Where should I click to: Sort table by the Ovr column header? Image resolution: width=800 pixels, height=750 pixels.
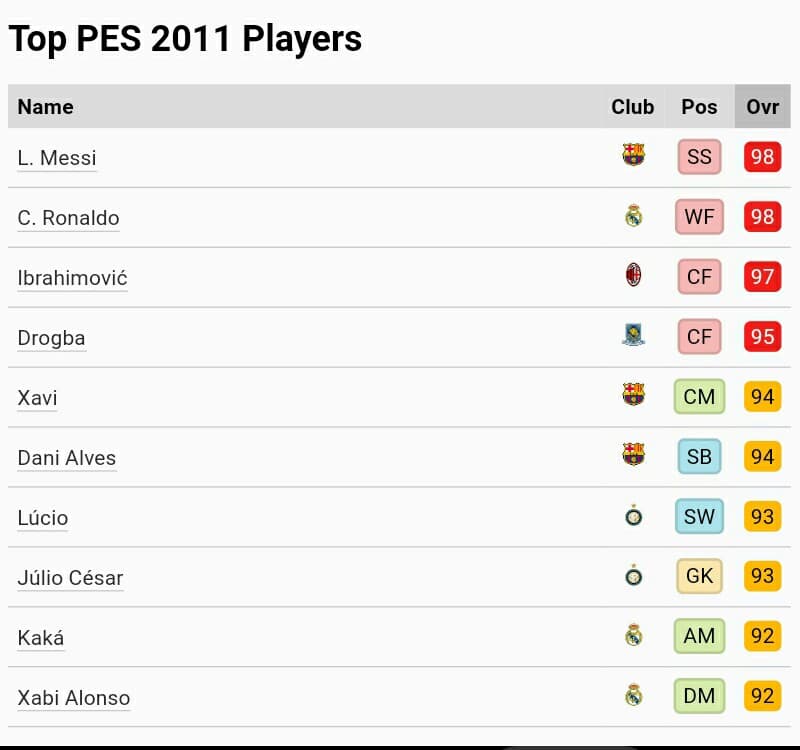pos(762,107)
